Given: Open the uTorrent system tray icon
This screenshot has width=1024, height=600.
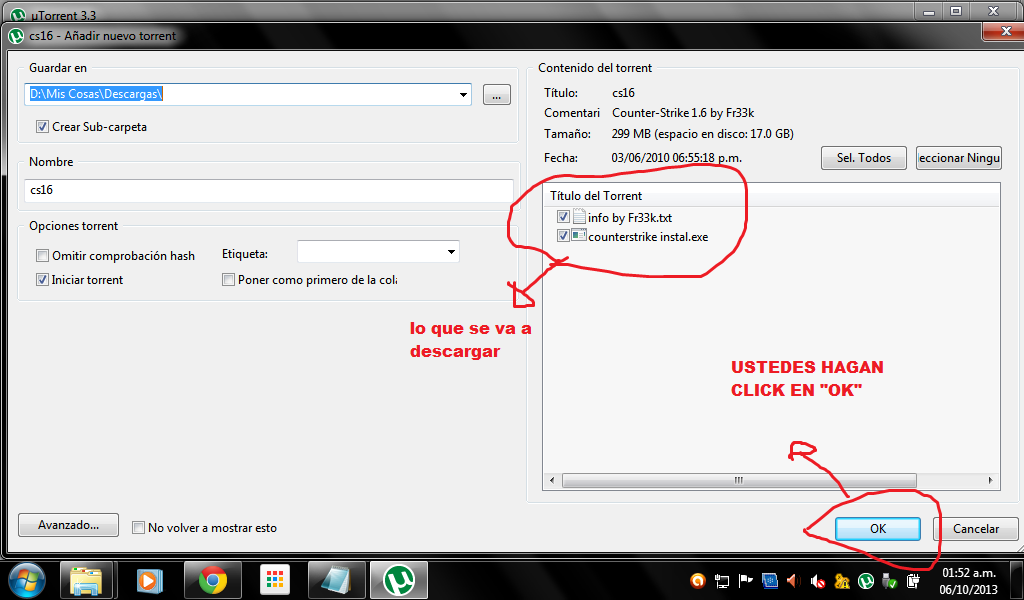Looking at the screenshot, I should pyautogui.click(x=866, y=580).
